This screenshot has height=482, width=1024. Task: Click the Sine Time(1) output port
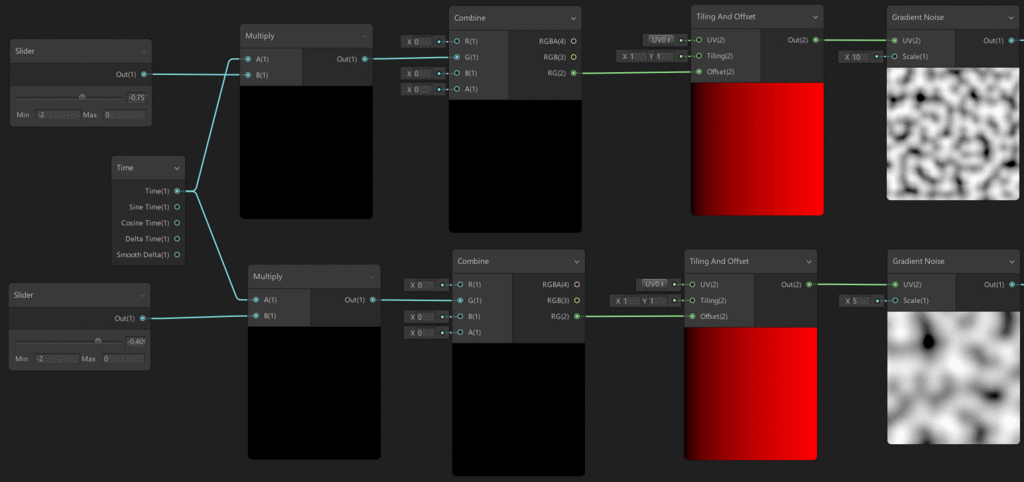click(177, 207)
